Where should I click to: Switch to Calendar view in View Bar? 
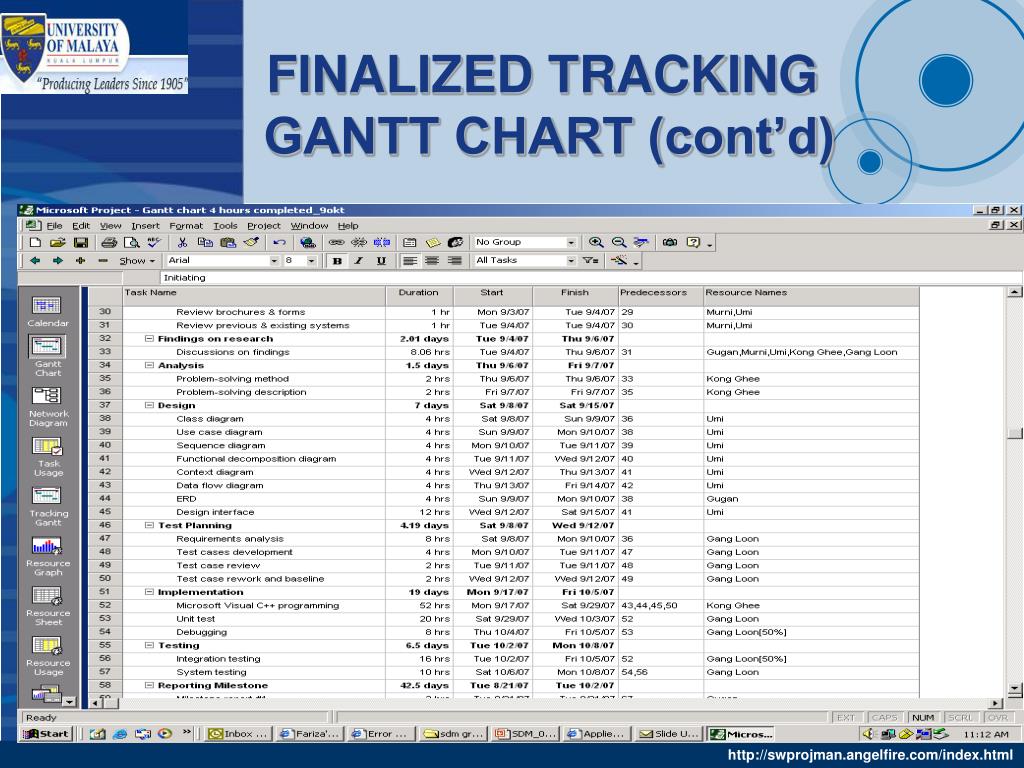[47, 312]
